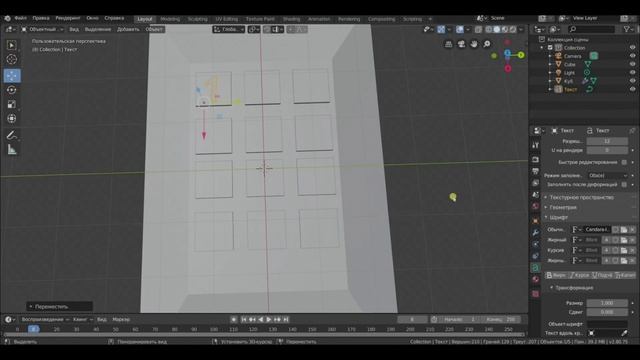Click the outliner search field
The image size is (640, 360).
[591, 29]
